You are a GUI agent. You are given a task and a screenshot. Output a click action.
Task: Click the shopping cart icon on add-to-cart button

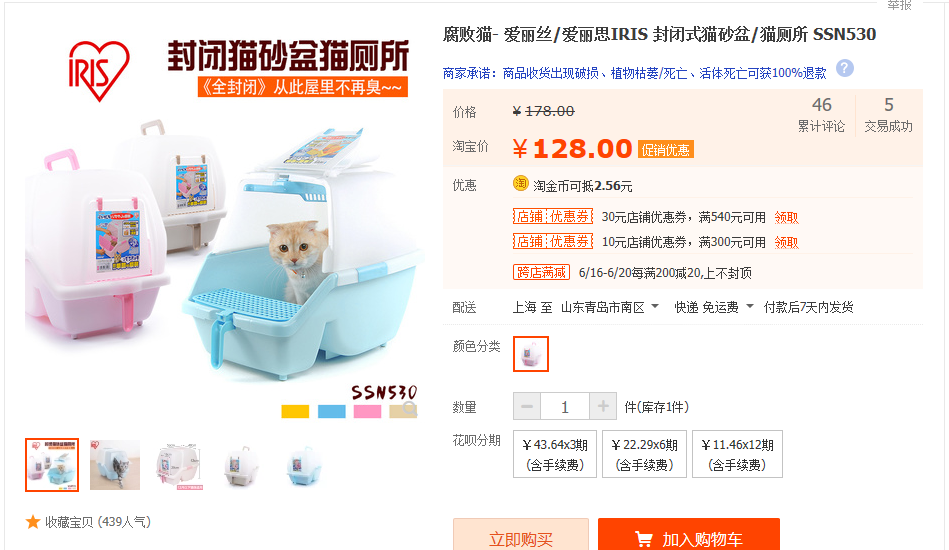click(x=643, y=539)
